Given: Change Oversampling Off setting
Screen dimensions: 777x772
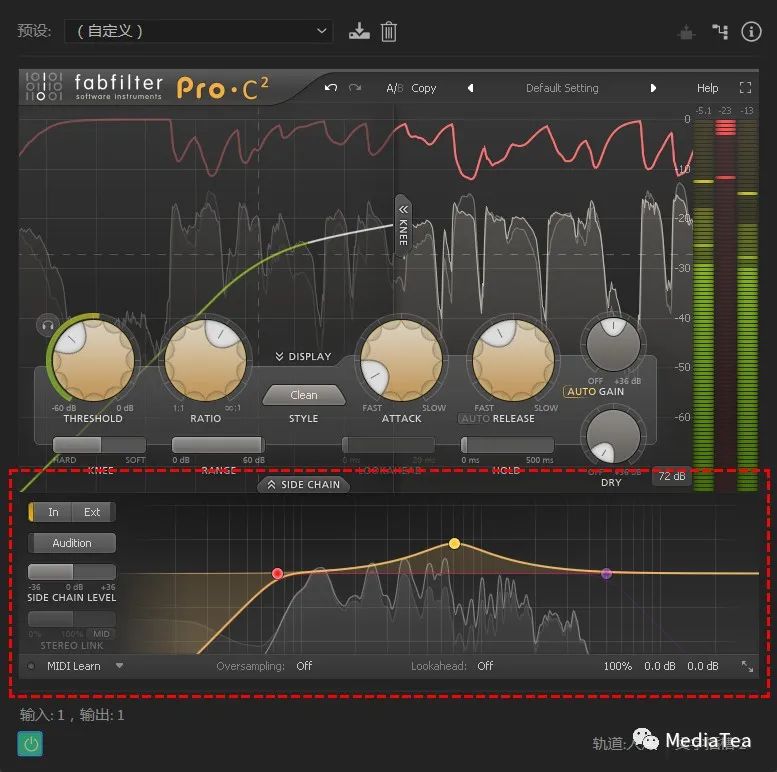Looking at the screenshot, I should click(x=304, y=666).
